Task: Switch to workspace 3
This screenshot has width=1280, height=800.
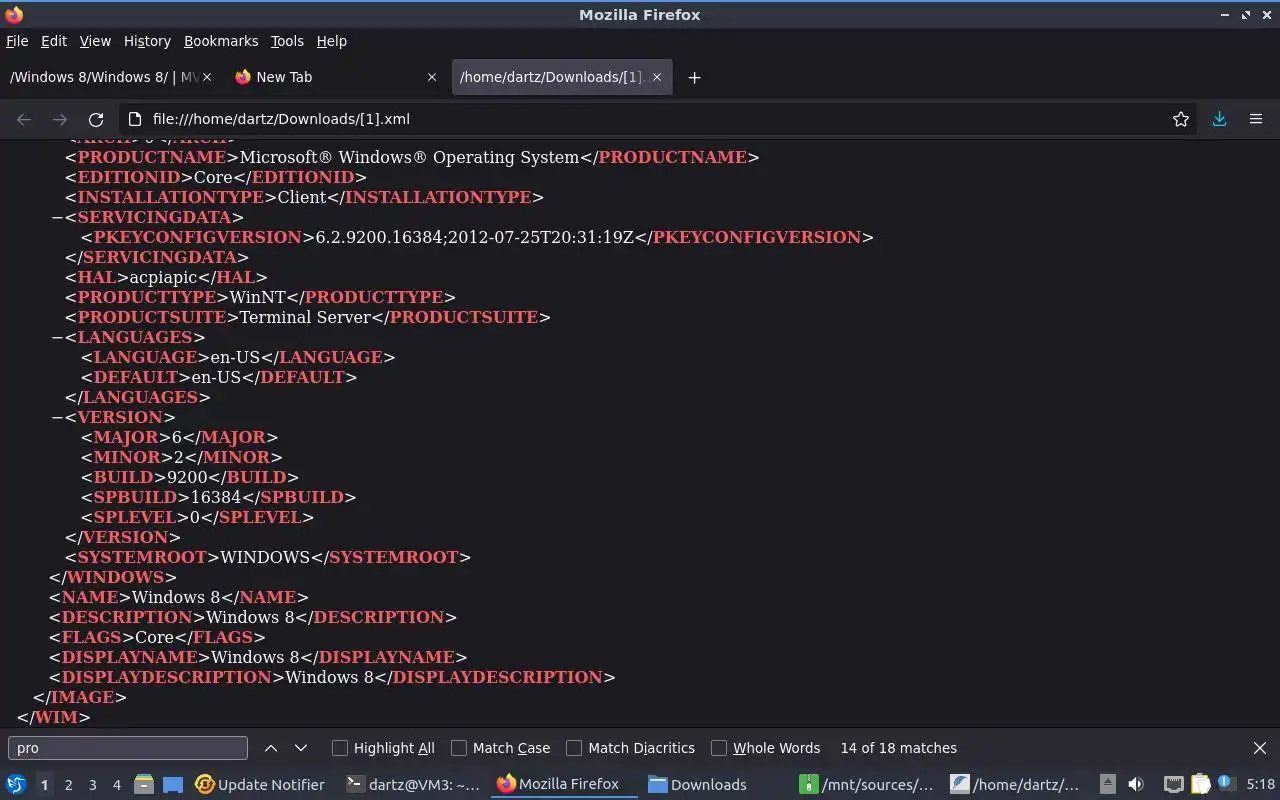Action: pyautogui.click(x=92, y=785)
